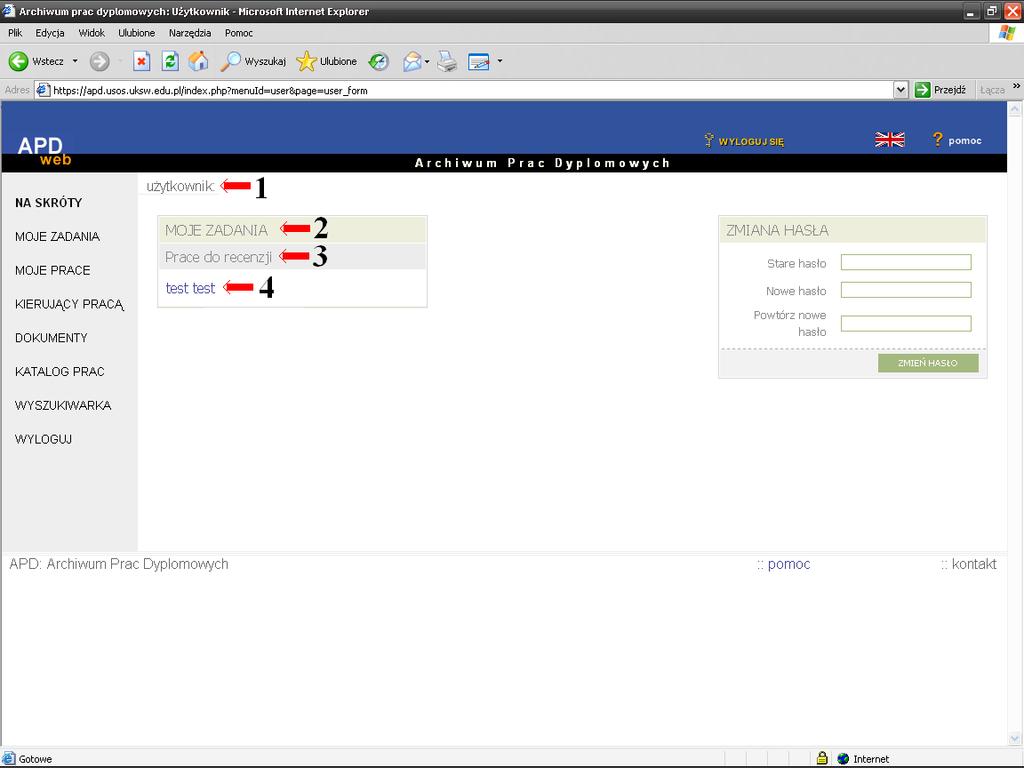Screen dimensions: 1024x768
Task: Open the Ulubione menu in the menu bar
Action: 136,33
